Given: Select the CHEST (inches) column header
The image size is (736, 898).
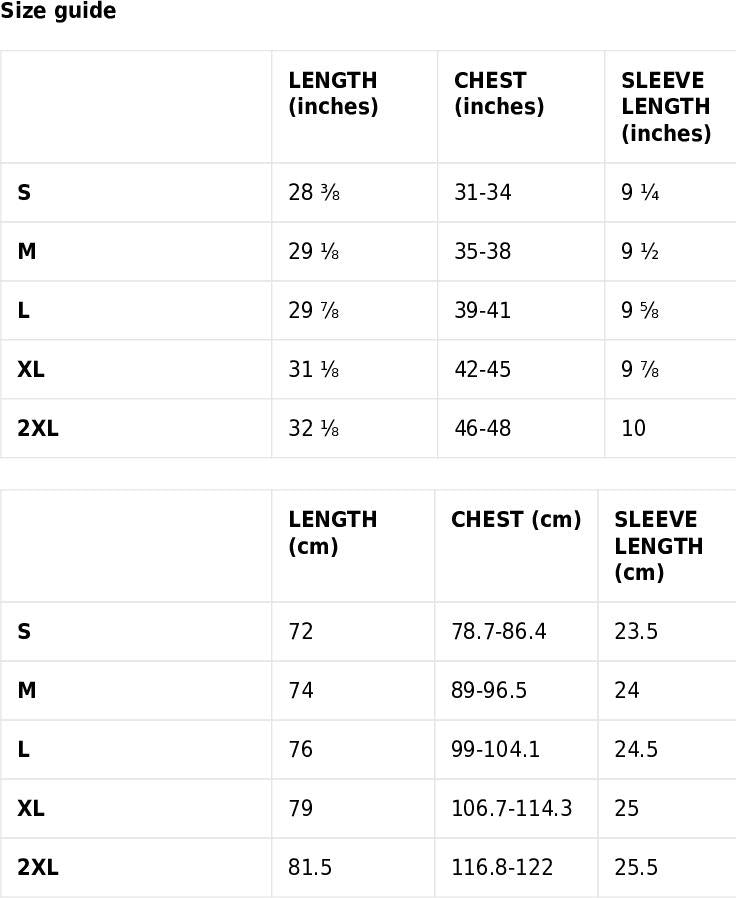Looking at the screenshot, I should tap(498, 94).
